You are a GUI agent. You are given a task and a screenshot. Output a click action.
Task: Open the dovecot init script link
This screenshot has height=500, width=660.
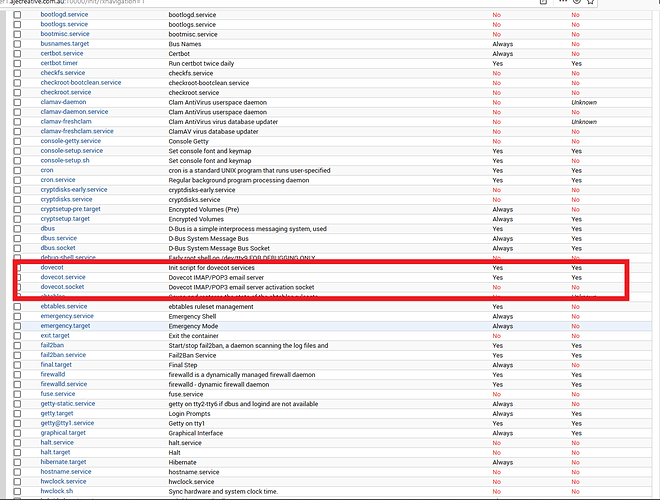pos(52,267)
